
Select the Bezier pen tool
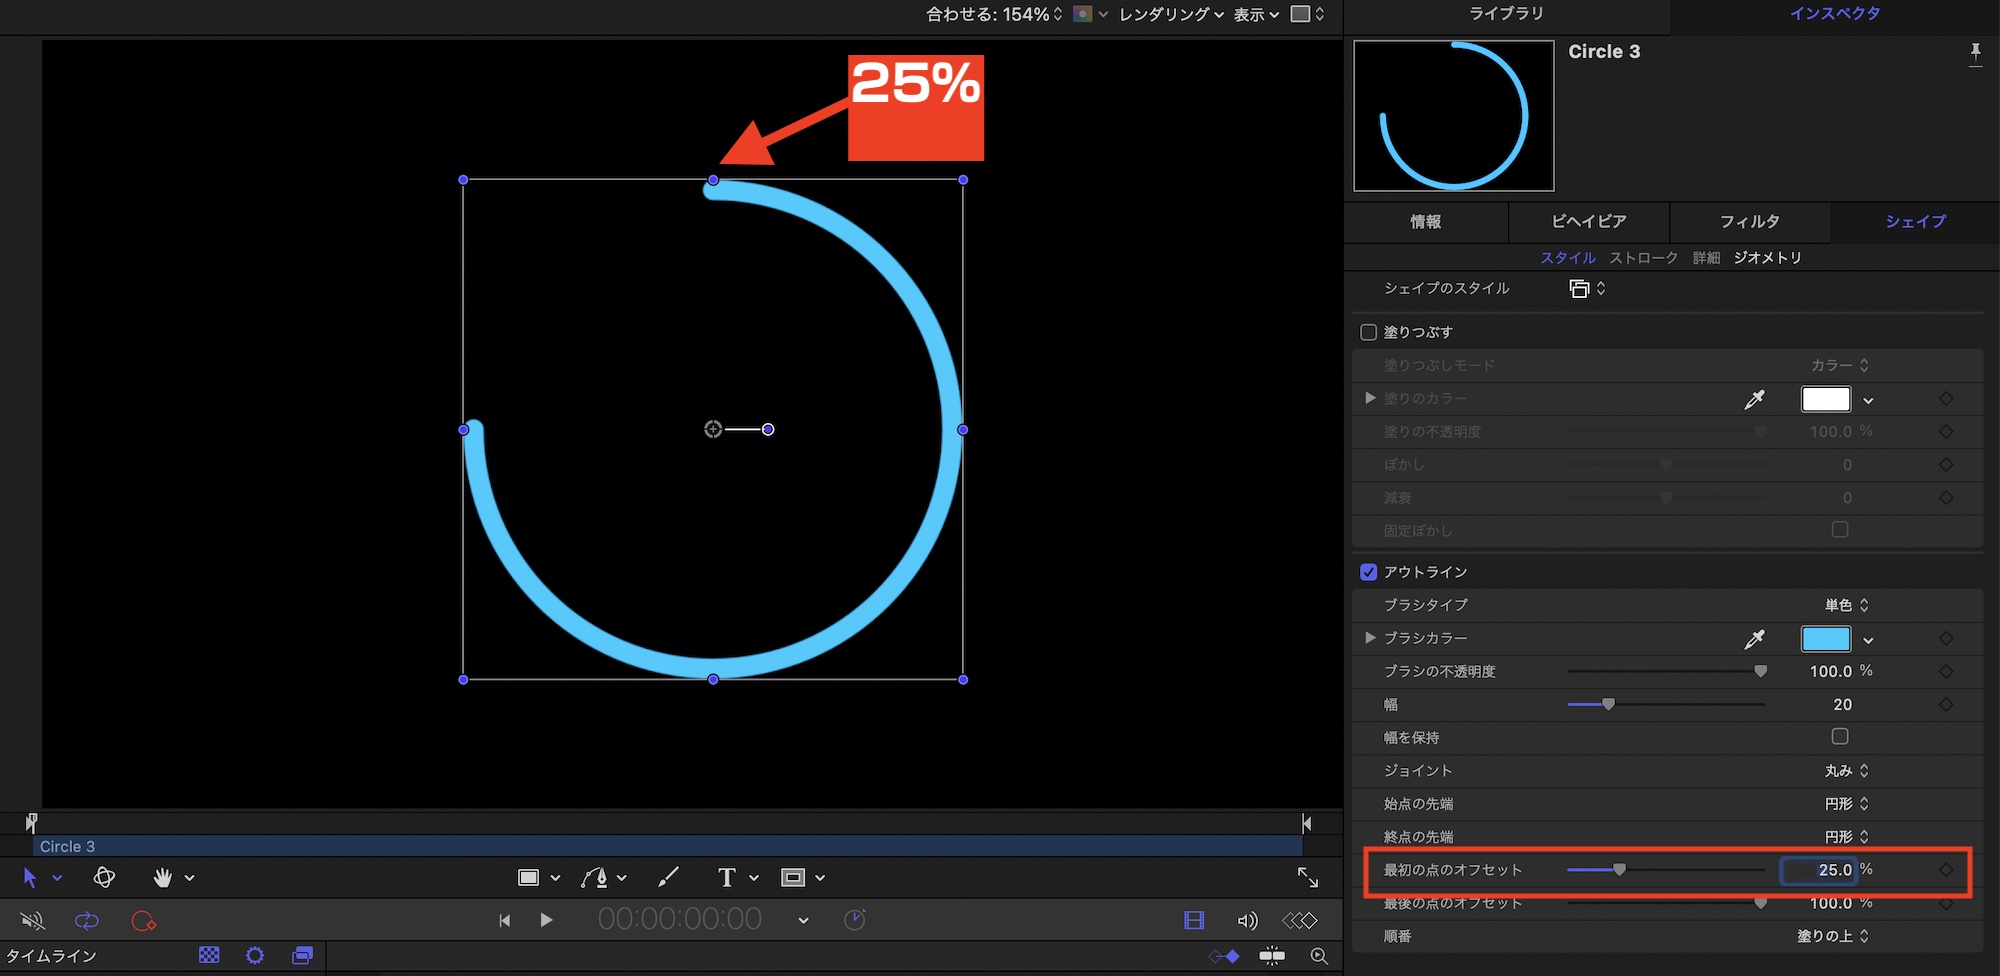coord(594,878)
